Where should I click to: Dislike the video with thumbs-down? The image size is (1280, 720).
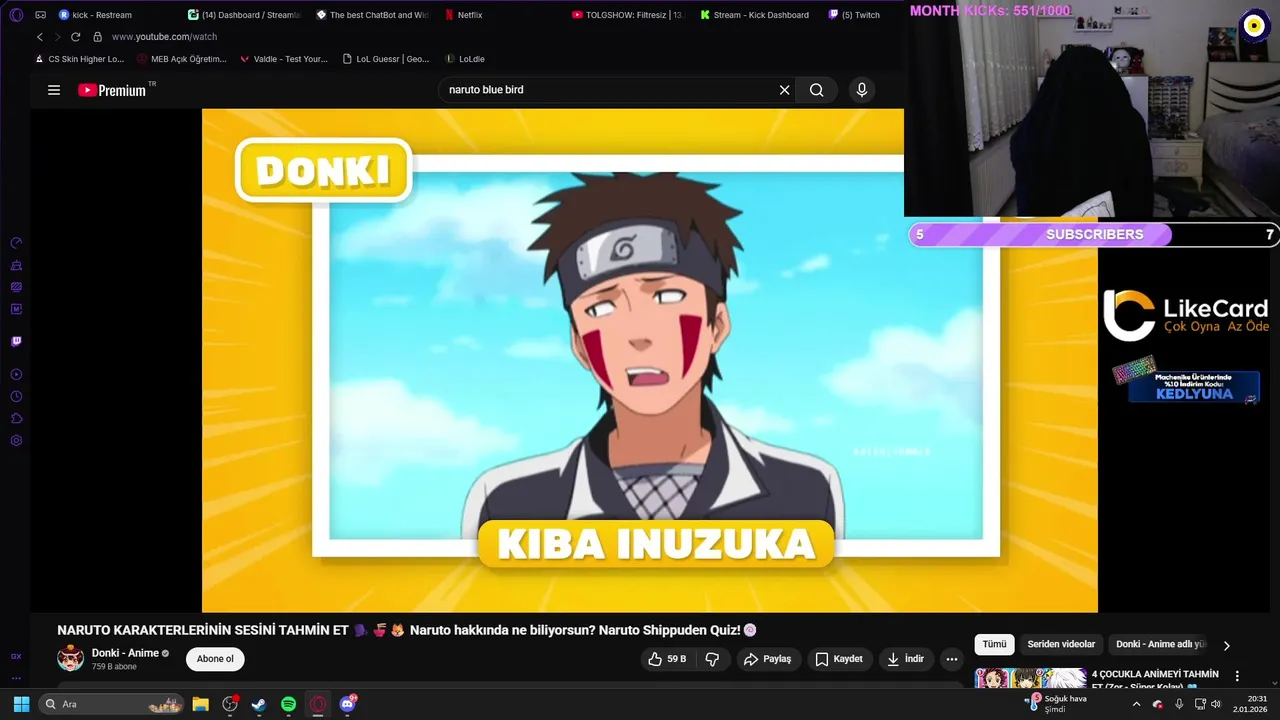712,659
